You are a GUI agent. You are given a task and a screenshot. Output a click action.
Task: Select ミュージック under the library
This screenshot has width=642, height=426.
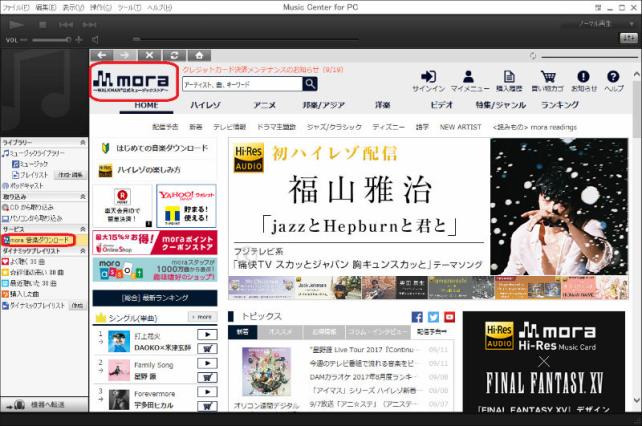[30, 164]
